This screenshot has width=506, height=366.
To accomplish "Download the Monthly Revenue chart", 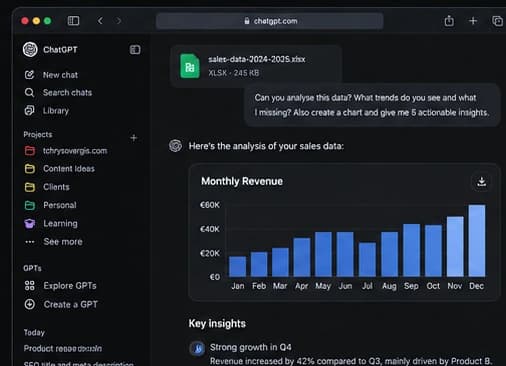I will click(x=481, y=182).
